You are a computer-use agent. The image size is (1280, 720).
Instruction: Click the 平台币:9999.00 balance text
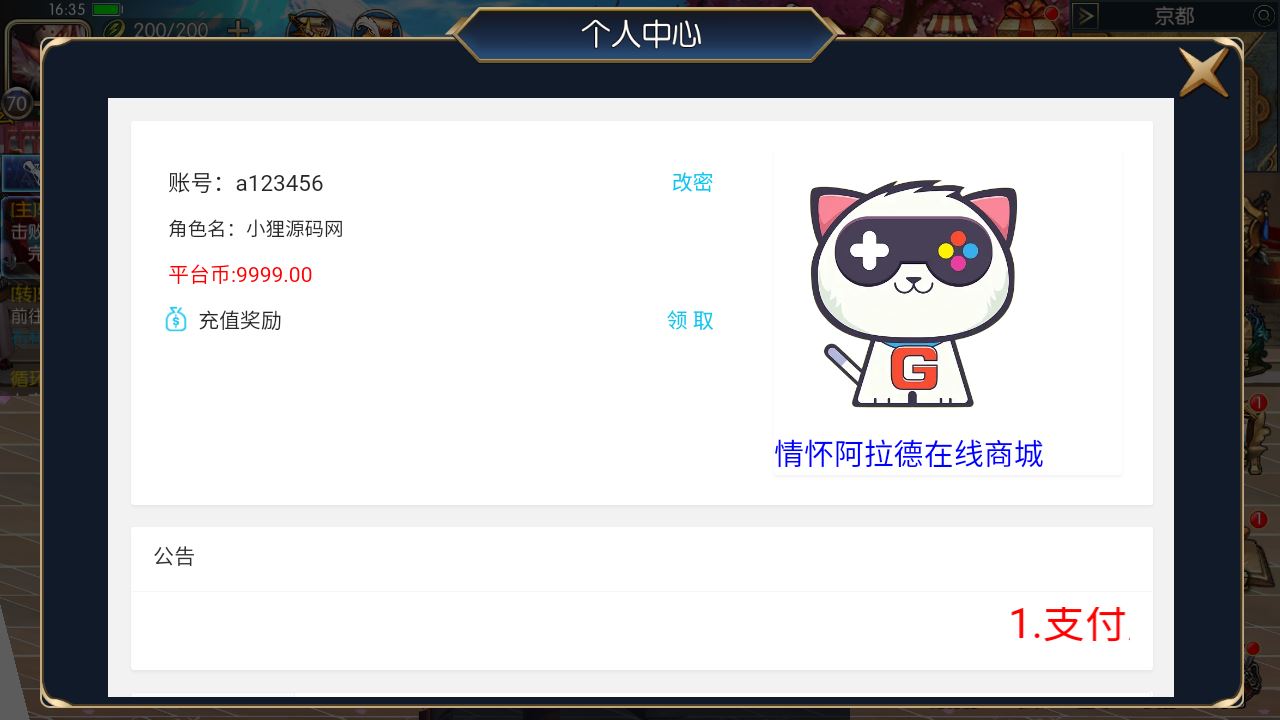click(240, 275)
